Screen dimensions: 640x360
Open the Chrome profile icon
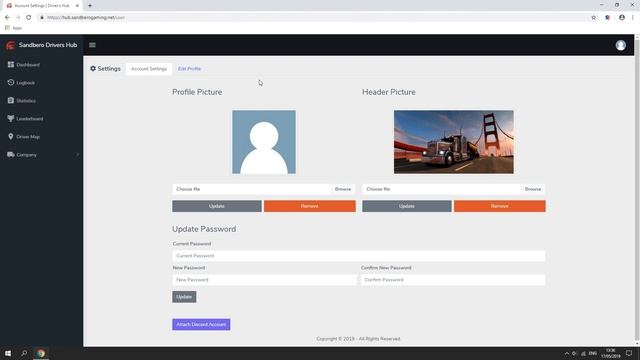[622, 18]
